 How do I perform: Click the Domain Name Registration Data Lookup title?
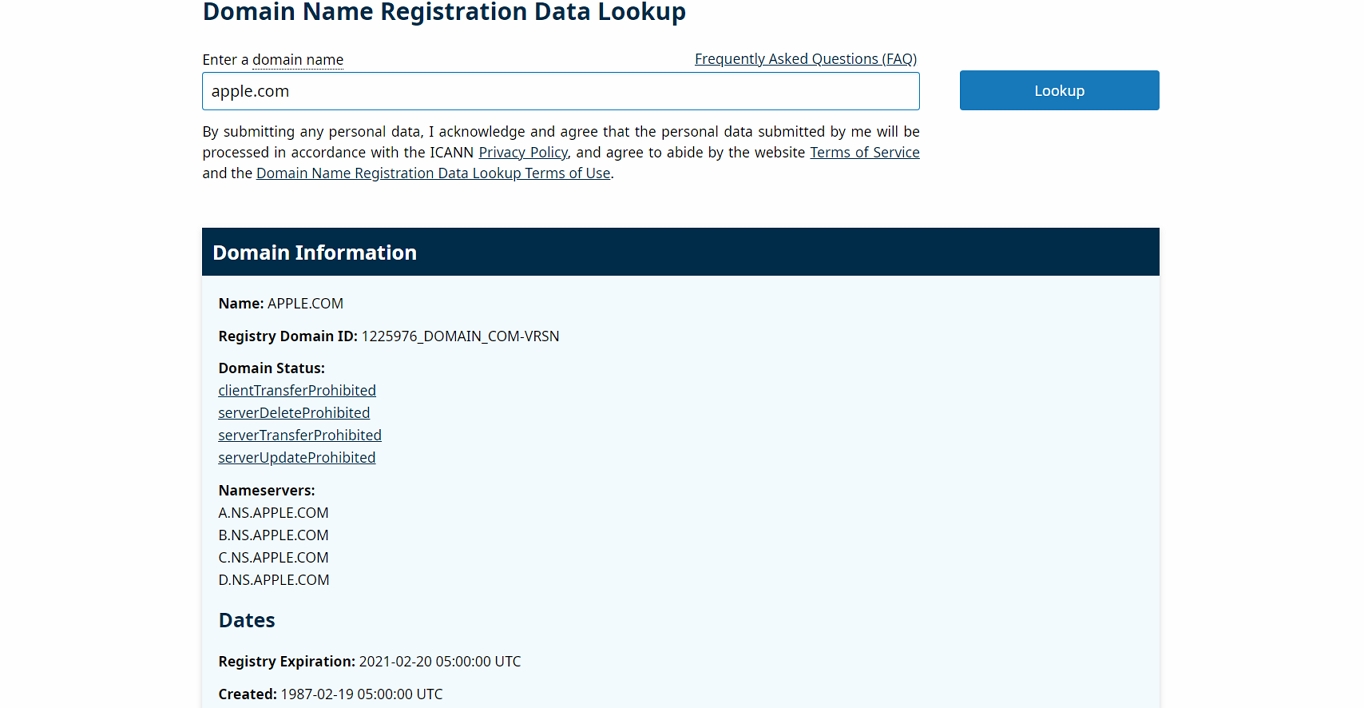tap(444, 12)
